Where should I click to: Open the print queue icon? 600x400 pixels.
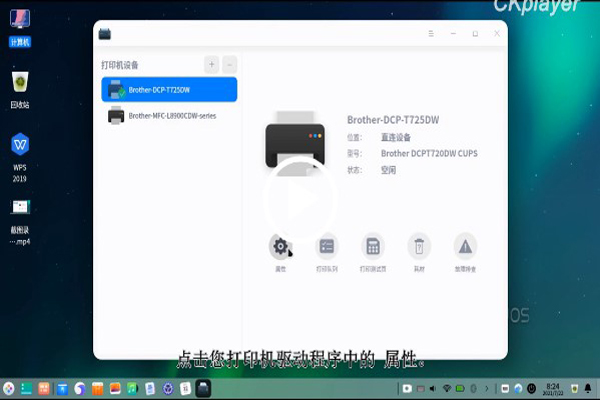(x=327, y=247)
